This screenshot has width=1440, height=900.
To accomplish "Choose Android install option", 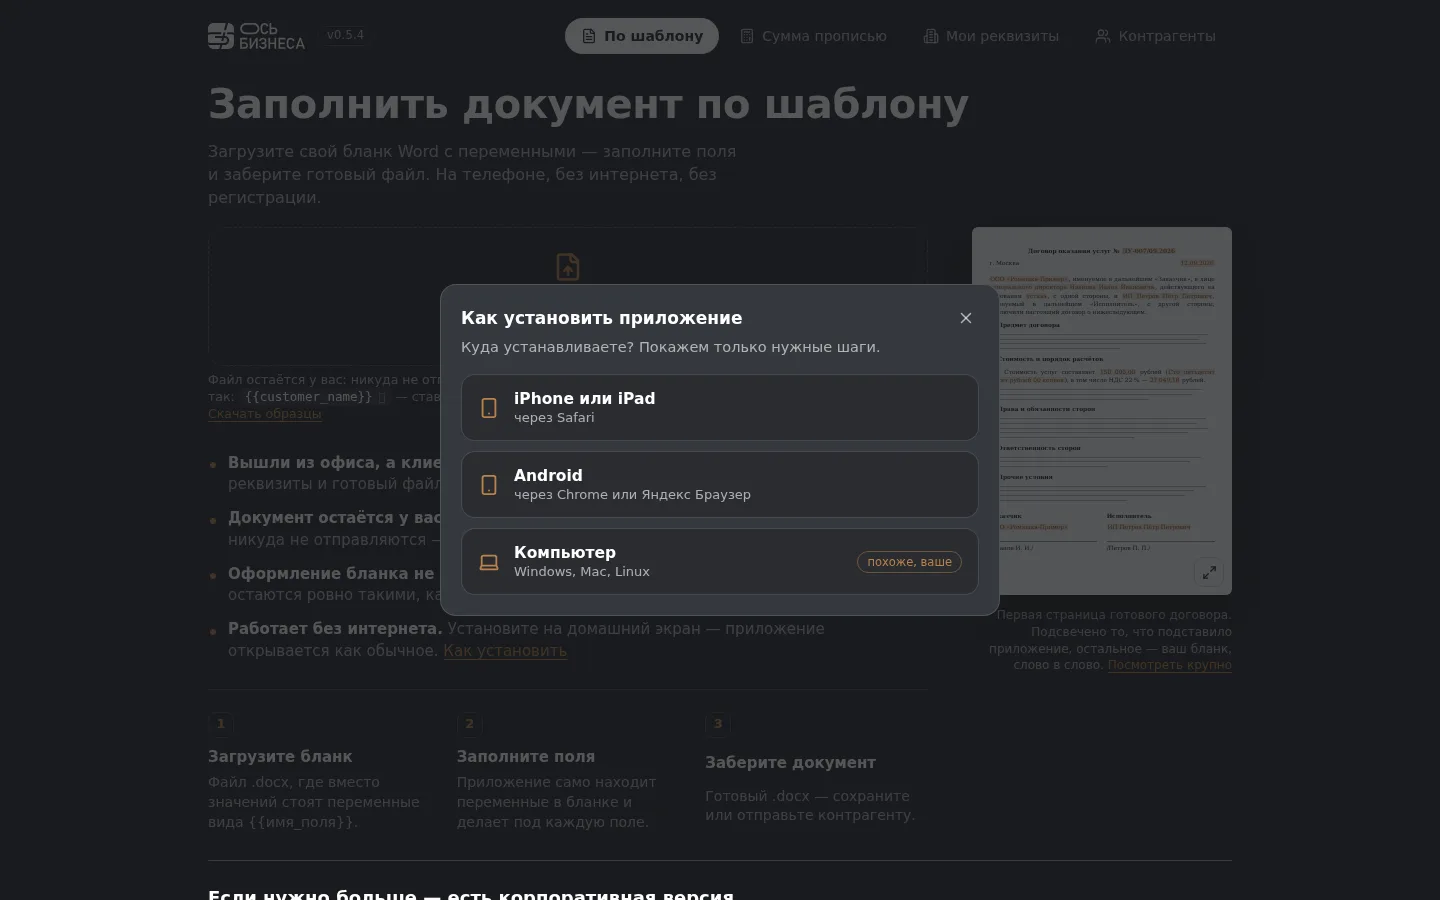I will [720, 484].
